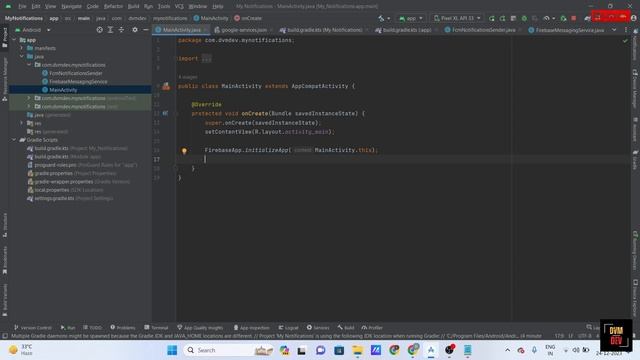Click the Build hammer icon in toolbar
Screen dimensions: 640x360
click(x=381, y=18)
